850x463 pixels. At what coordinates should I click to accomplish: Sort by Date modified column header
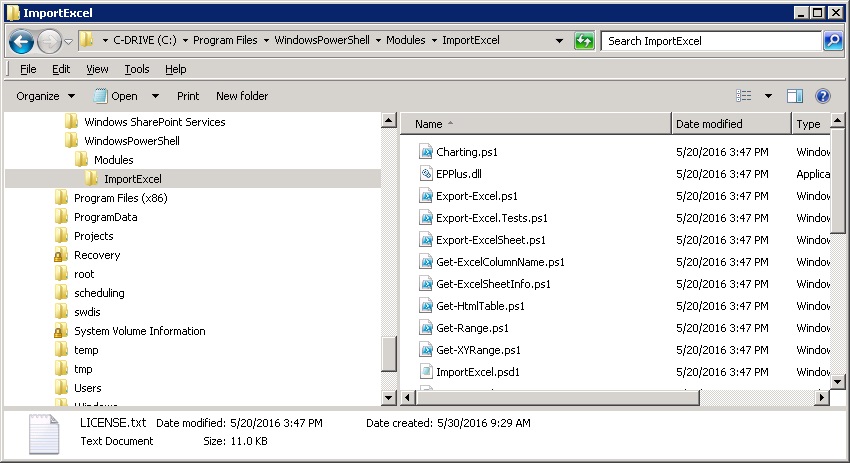pos(731,124)
